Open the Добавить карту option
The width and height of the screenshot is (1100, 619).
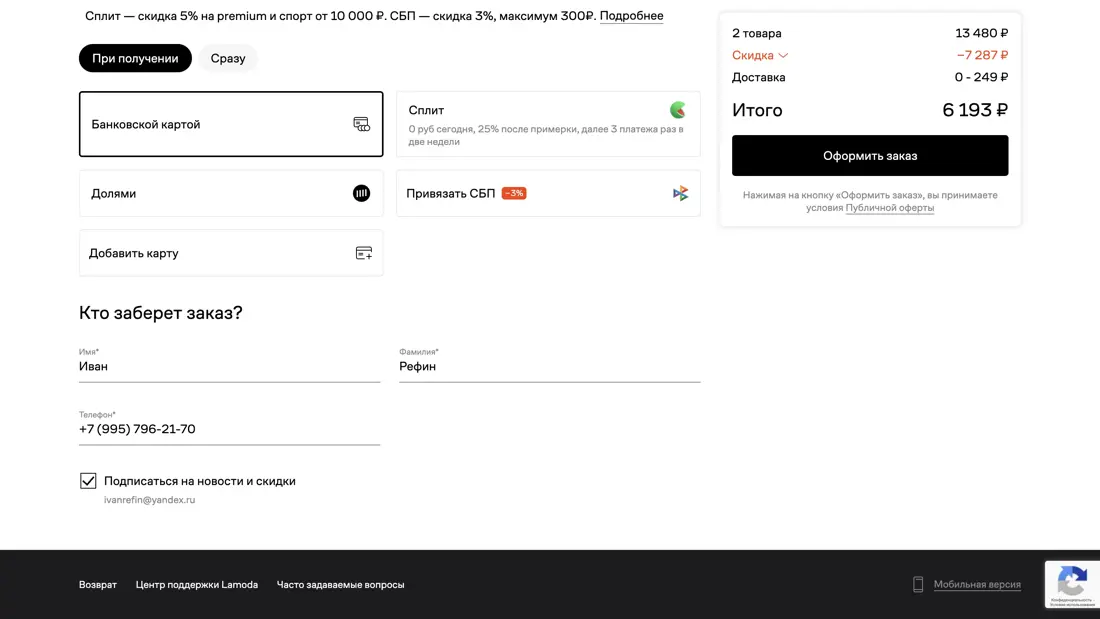coord(230,254)
